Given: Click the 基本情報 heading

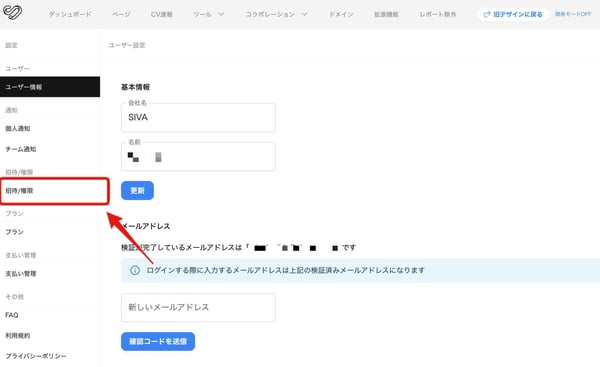Looking at the screenshot, I should 135,87.
